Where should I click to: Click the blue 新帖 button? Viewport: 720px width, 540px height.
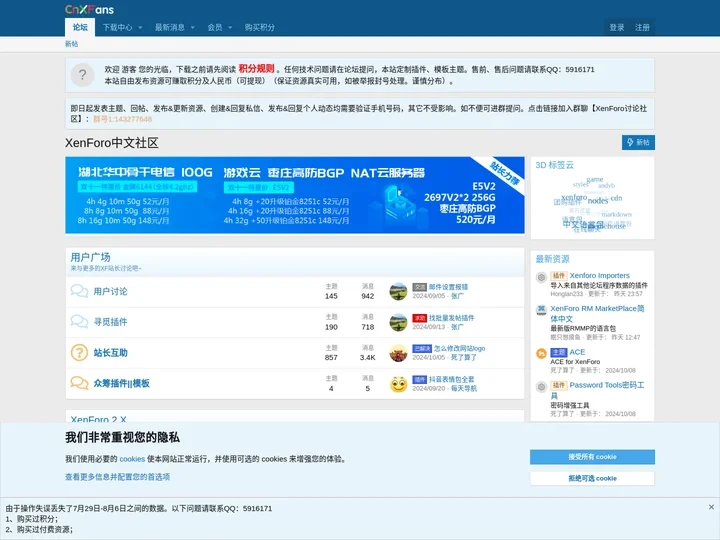(638, 142)
